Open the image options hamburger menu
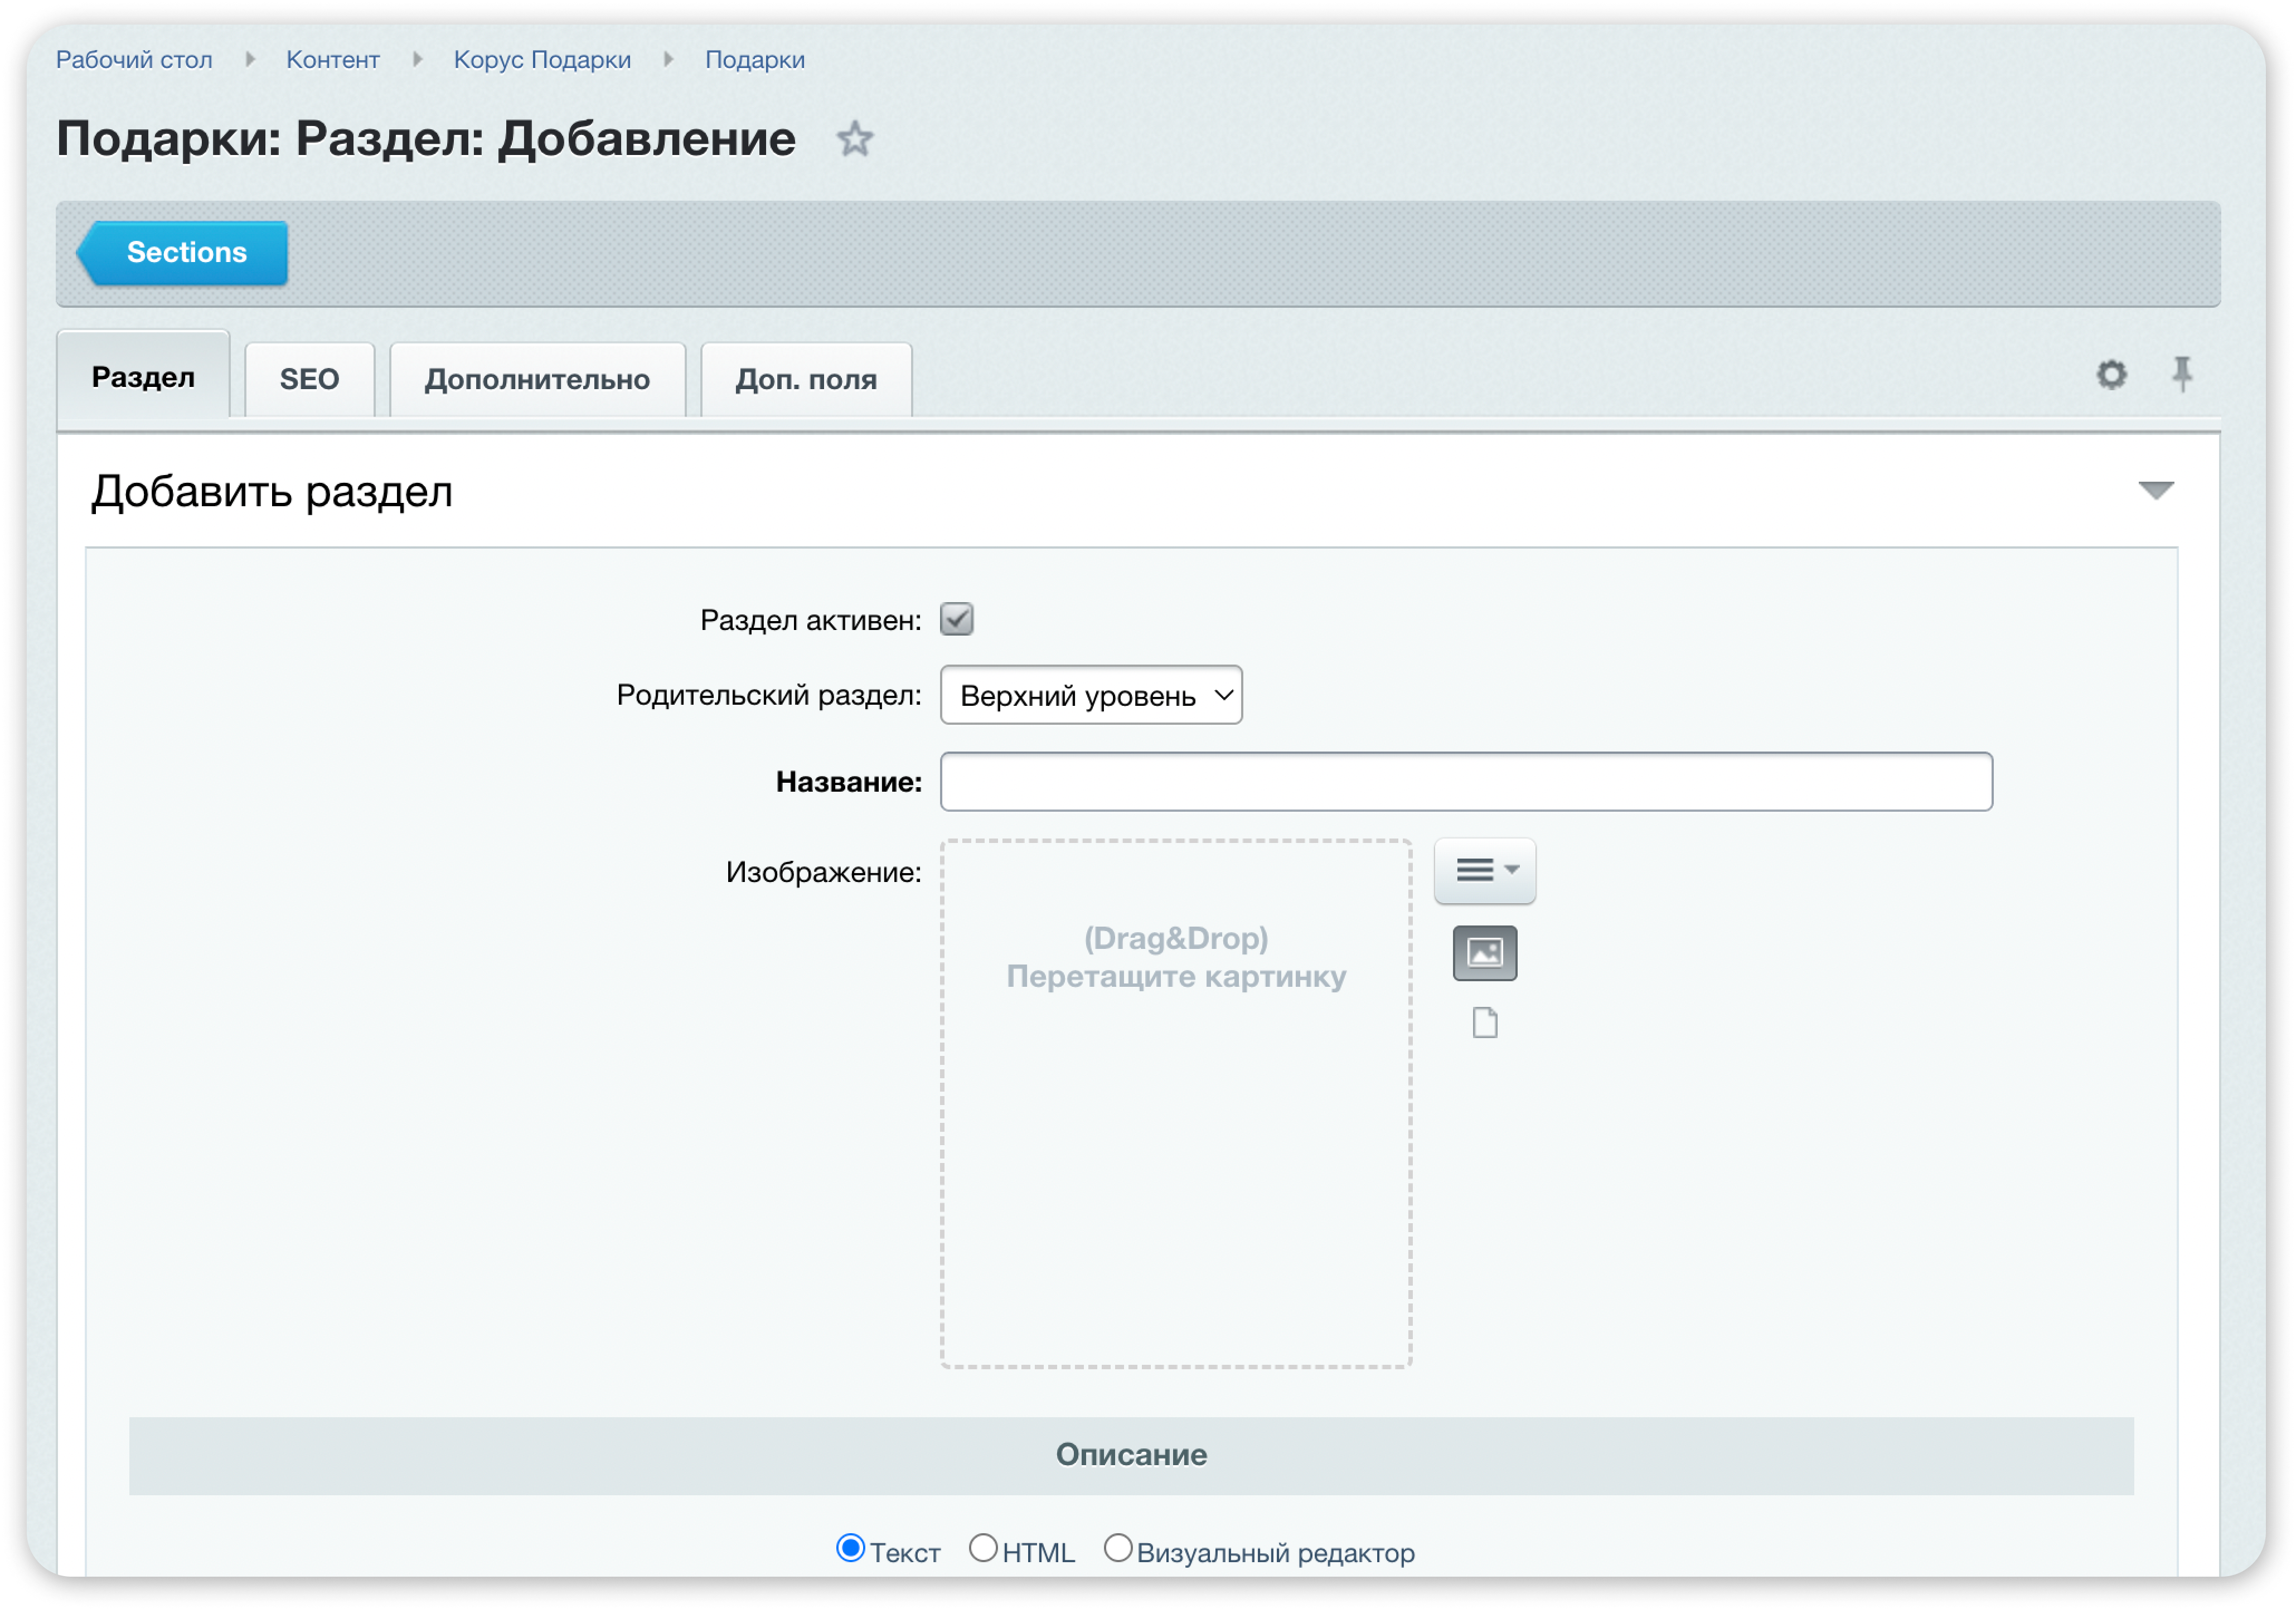 1485,871
